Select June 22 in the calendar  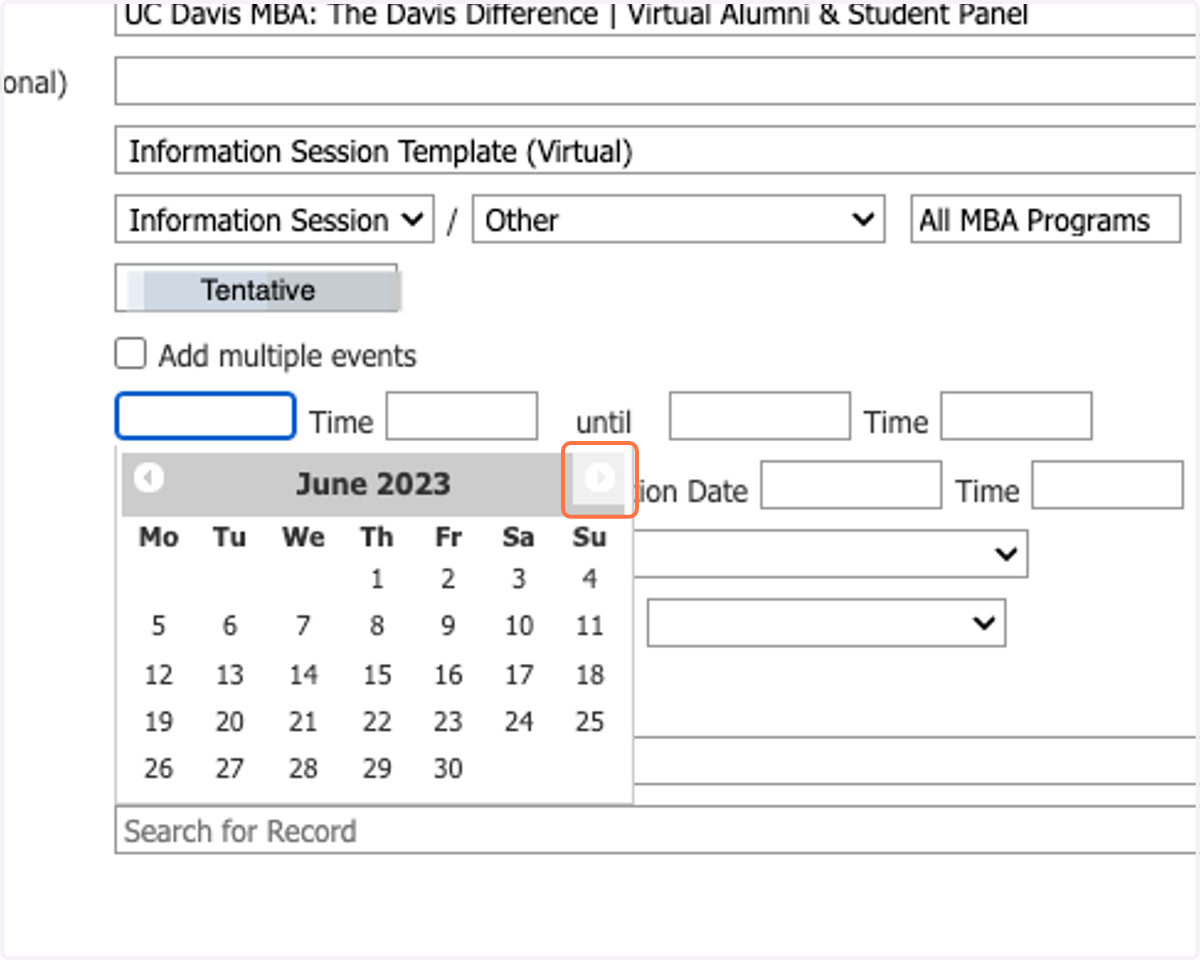point(377,721)
